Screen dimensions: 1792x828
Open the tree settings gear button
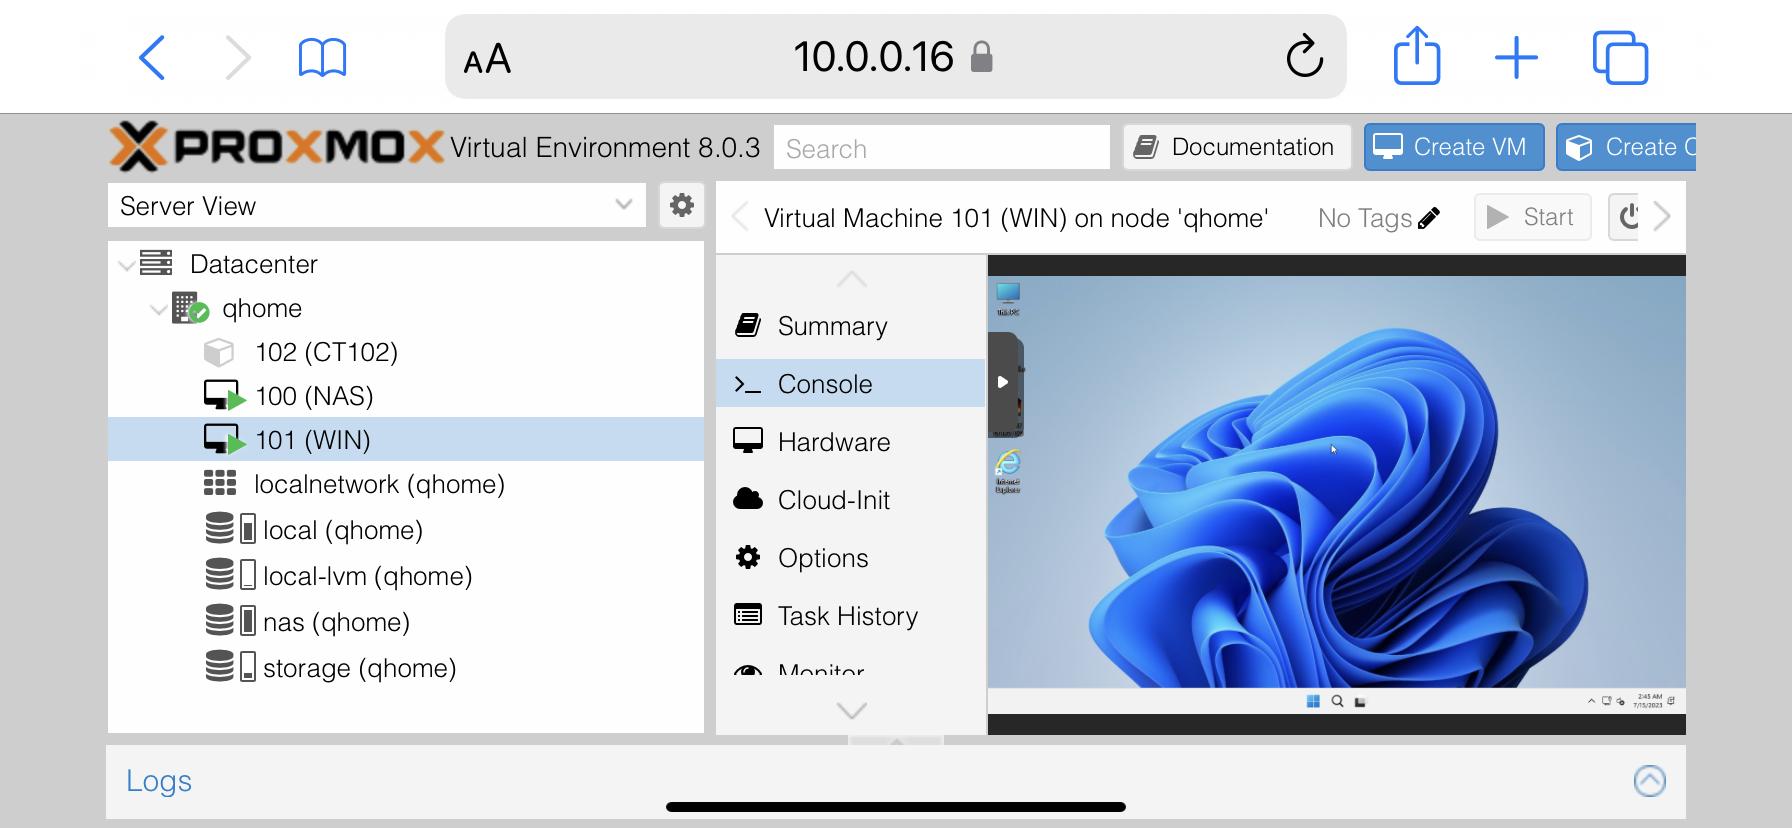682,205
